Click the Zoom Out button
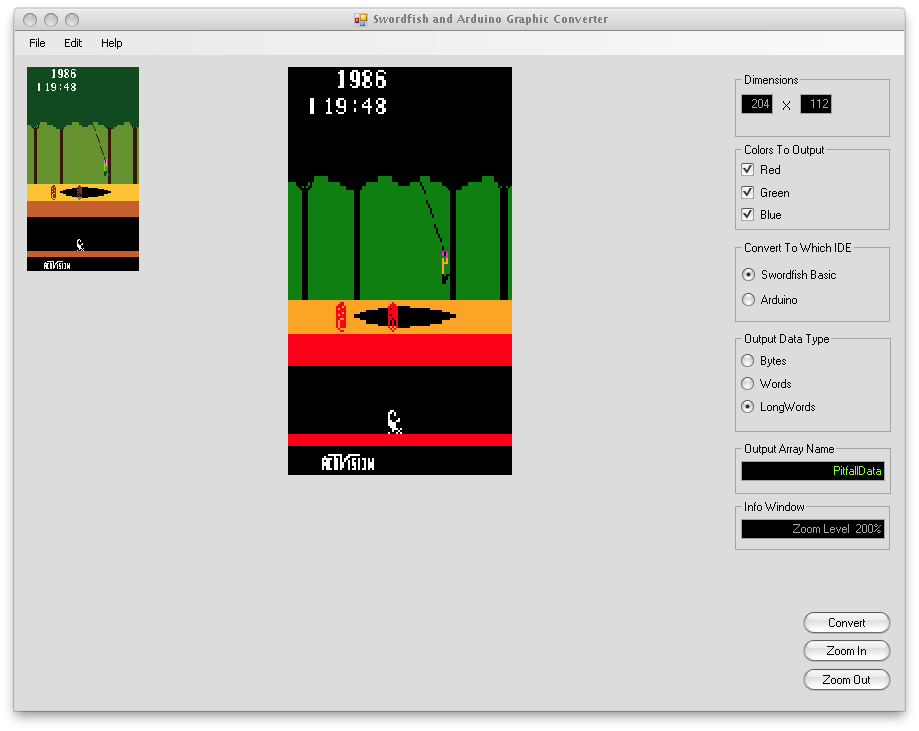919x731 pixels. [846, 679]
